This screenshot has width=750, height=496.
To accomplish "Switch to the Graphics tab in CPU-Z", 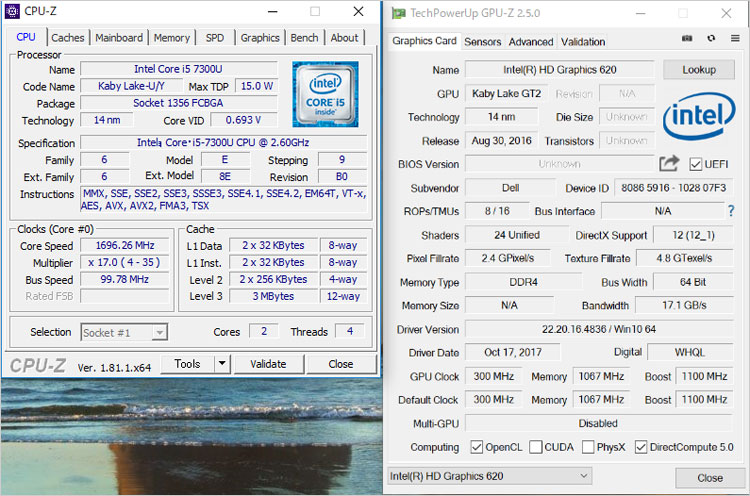I will [x=260, y=38].
